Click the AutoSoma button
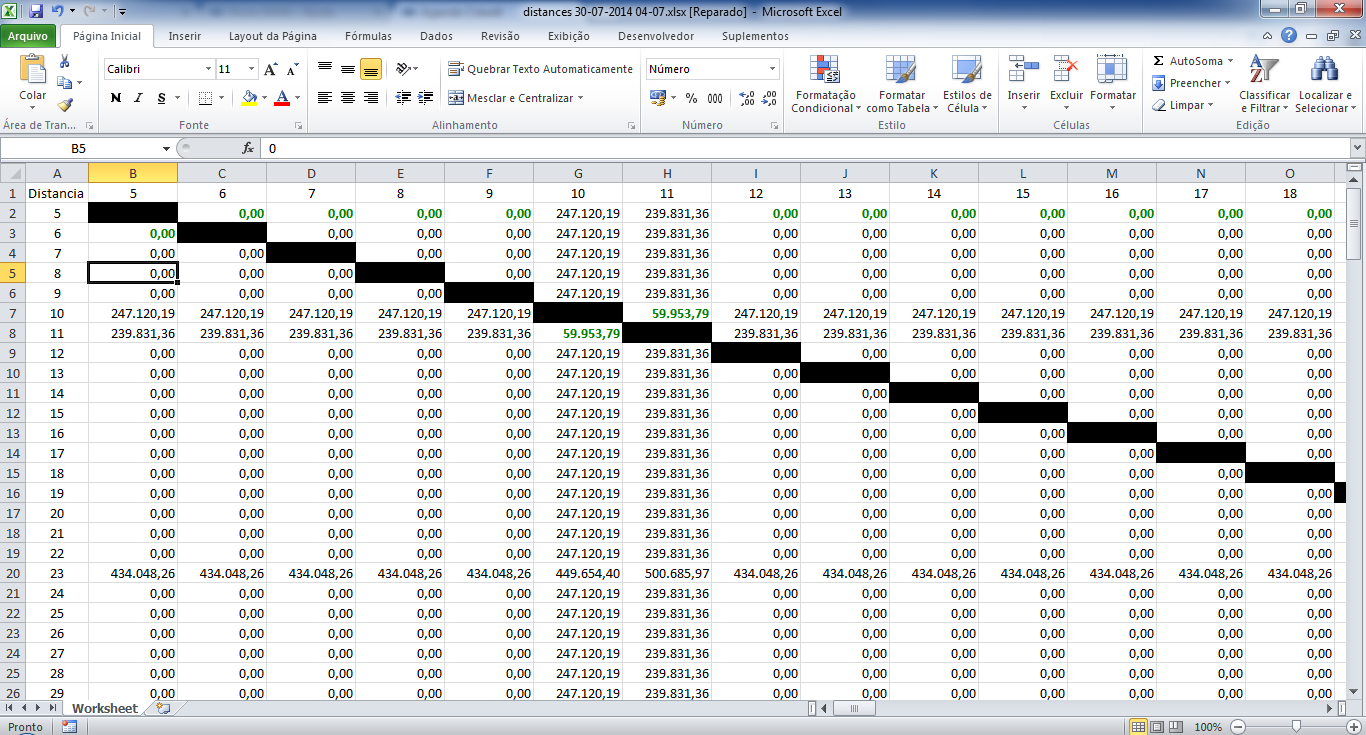Viewport: 1366px width, 735px height. pyautogui.click(x=1193, y=61)
